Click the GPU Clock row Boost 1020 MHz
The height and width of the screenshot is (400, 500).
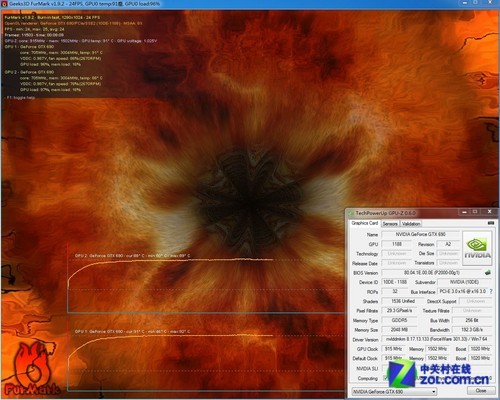coord(480,349)
